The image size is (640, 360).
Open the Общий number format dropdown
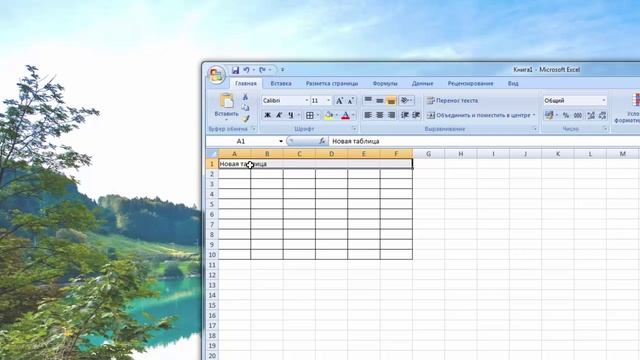click(x=604, y=100)
